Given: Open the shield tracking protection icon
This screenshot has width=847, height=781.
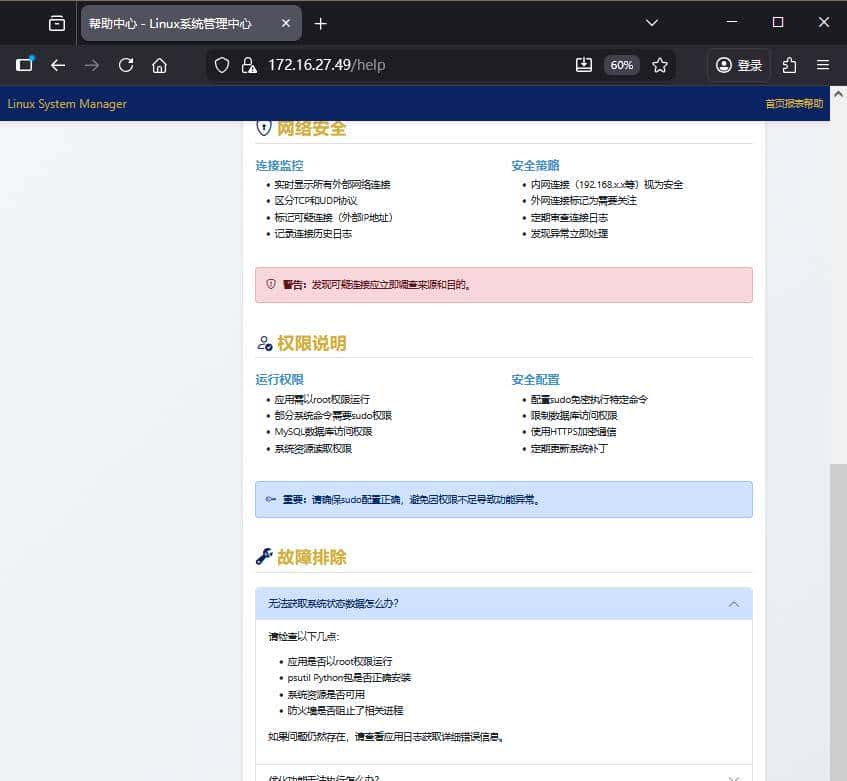Looking at the screenshot, I should tap(221, 64).
